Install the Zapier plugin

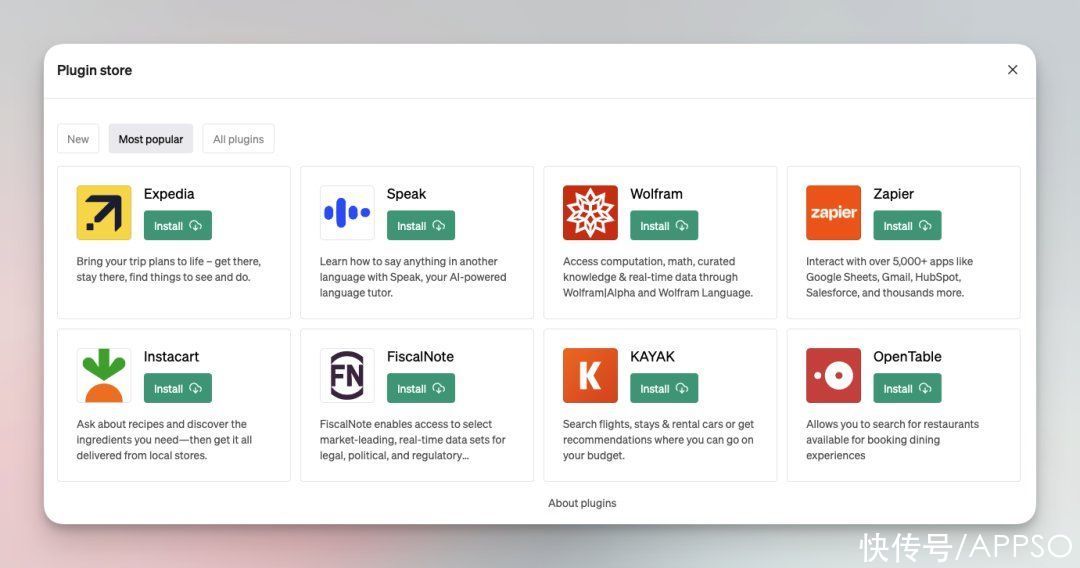tap(907, 226)
